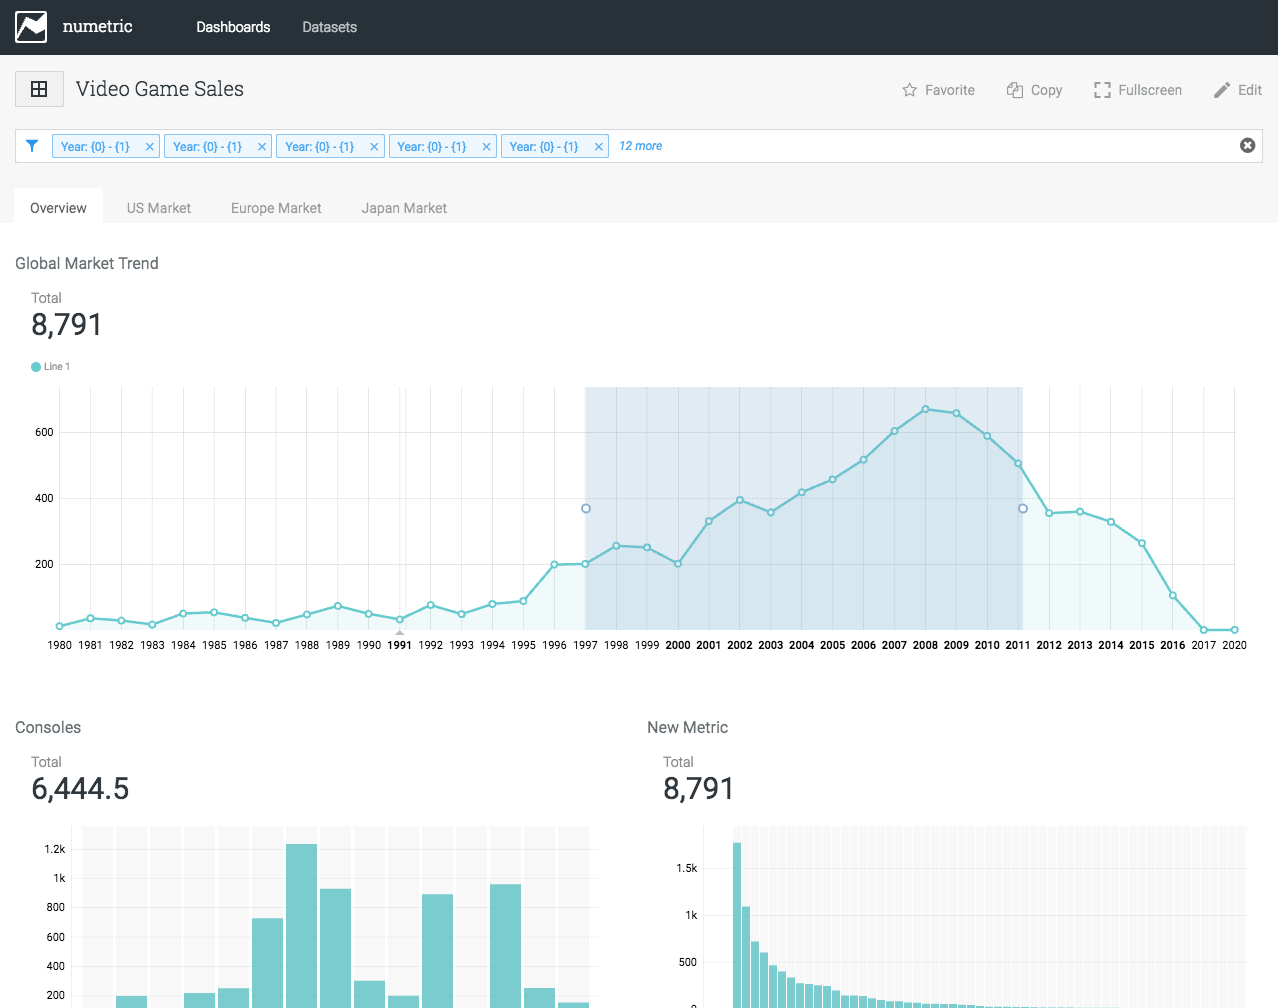This screenshot has height=1008, width=1278.
Task: Copy this dashboard
Action: pos(1034,90)
